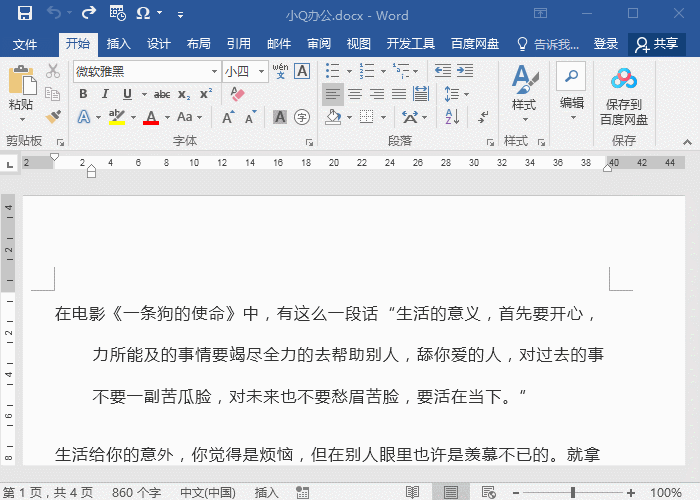Click the Cut scissors icon

54,72
